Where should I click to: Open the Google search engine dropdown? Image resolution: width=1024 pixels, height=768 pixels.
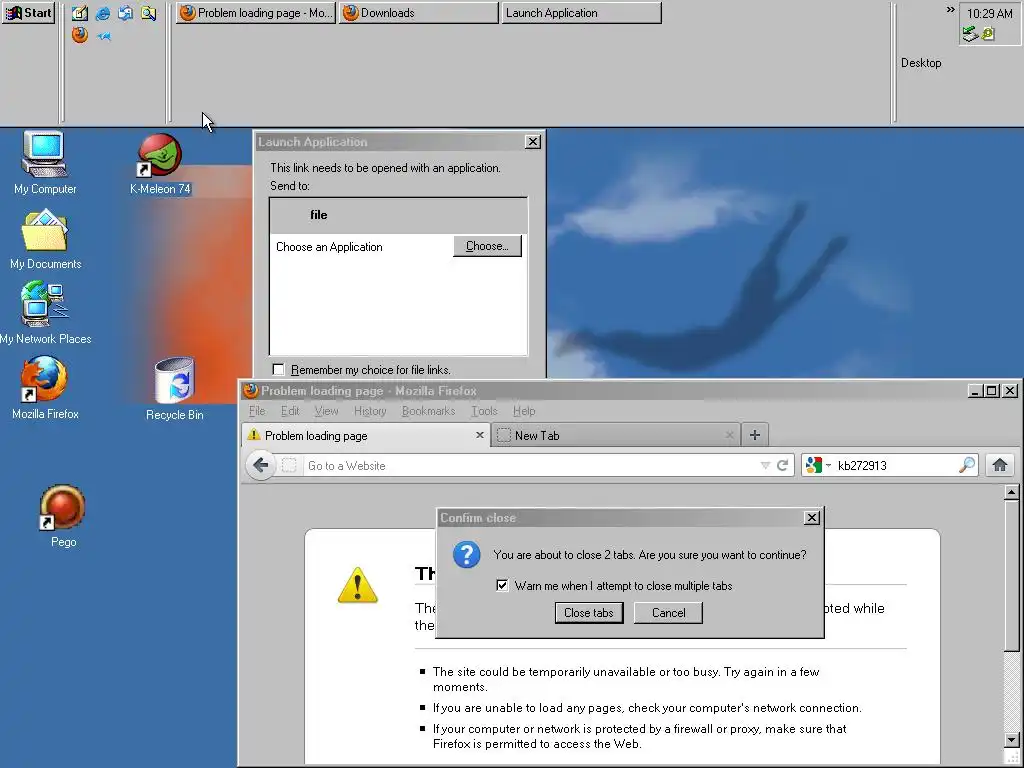[818, 466]
